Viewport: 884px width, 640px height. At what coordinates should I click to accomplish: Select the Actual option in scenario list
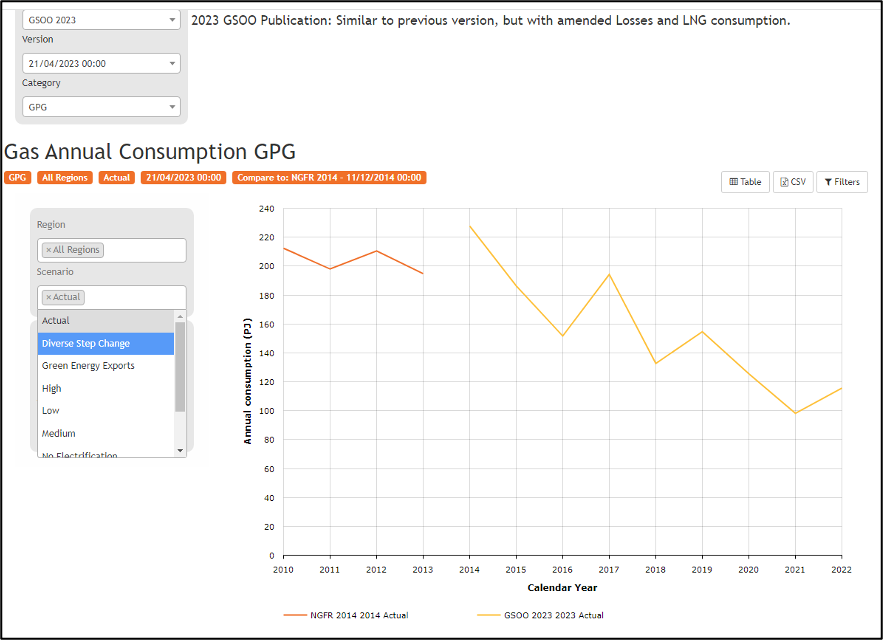pos(105,321)
